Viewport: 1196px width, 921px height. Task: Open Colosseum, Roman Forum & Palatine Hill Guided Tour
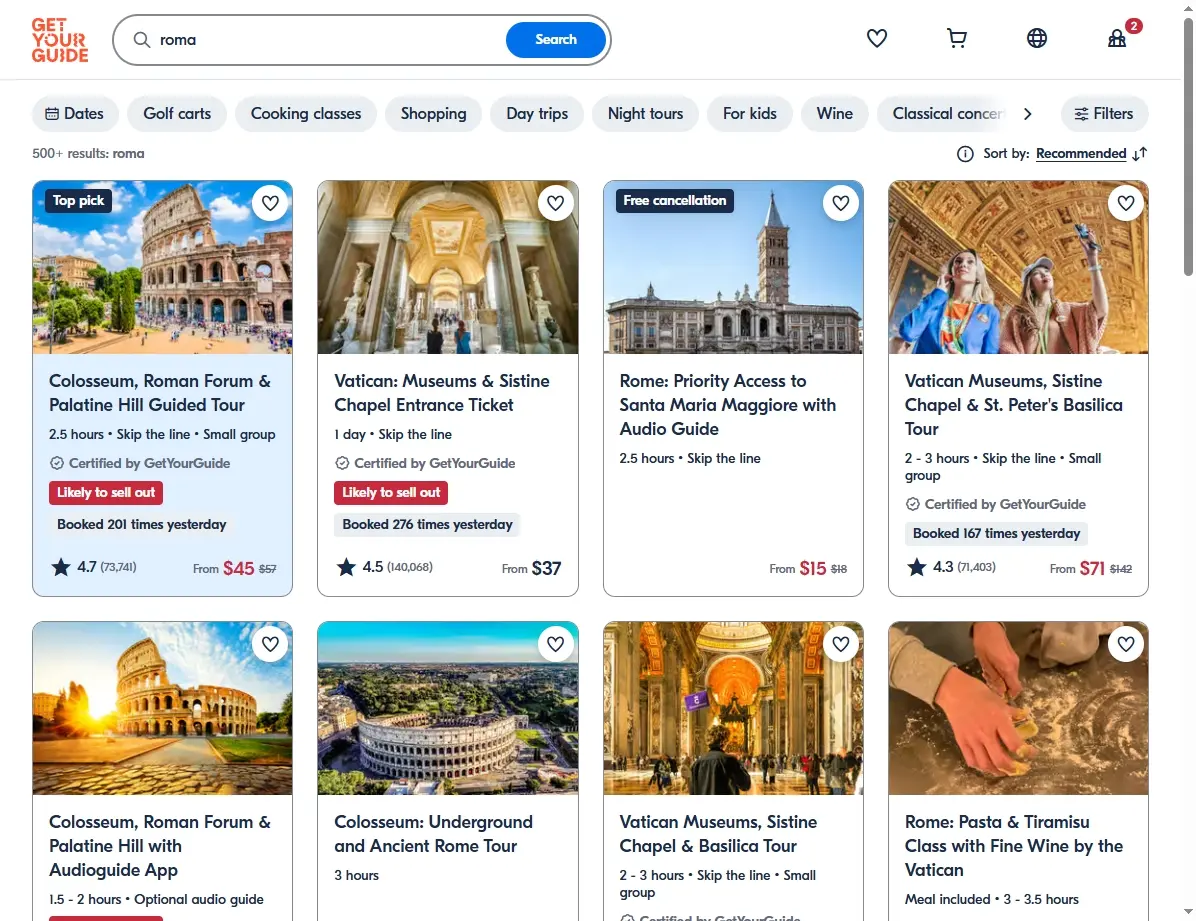(159, 393)
